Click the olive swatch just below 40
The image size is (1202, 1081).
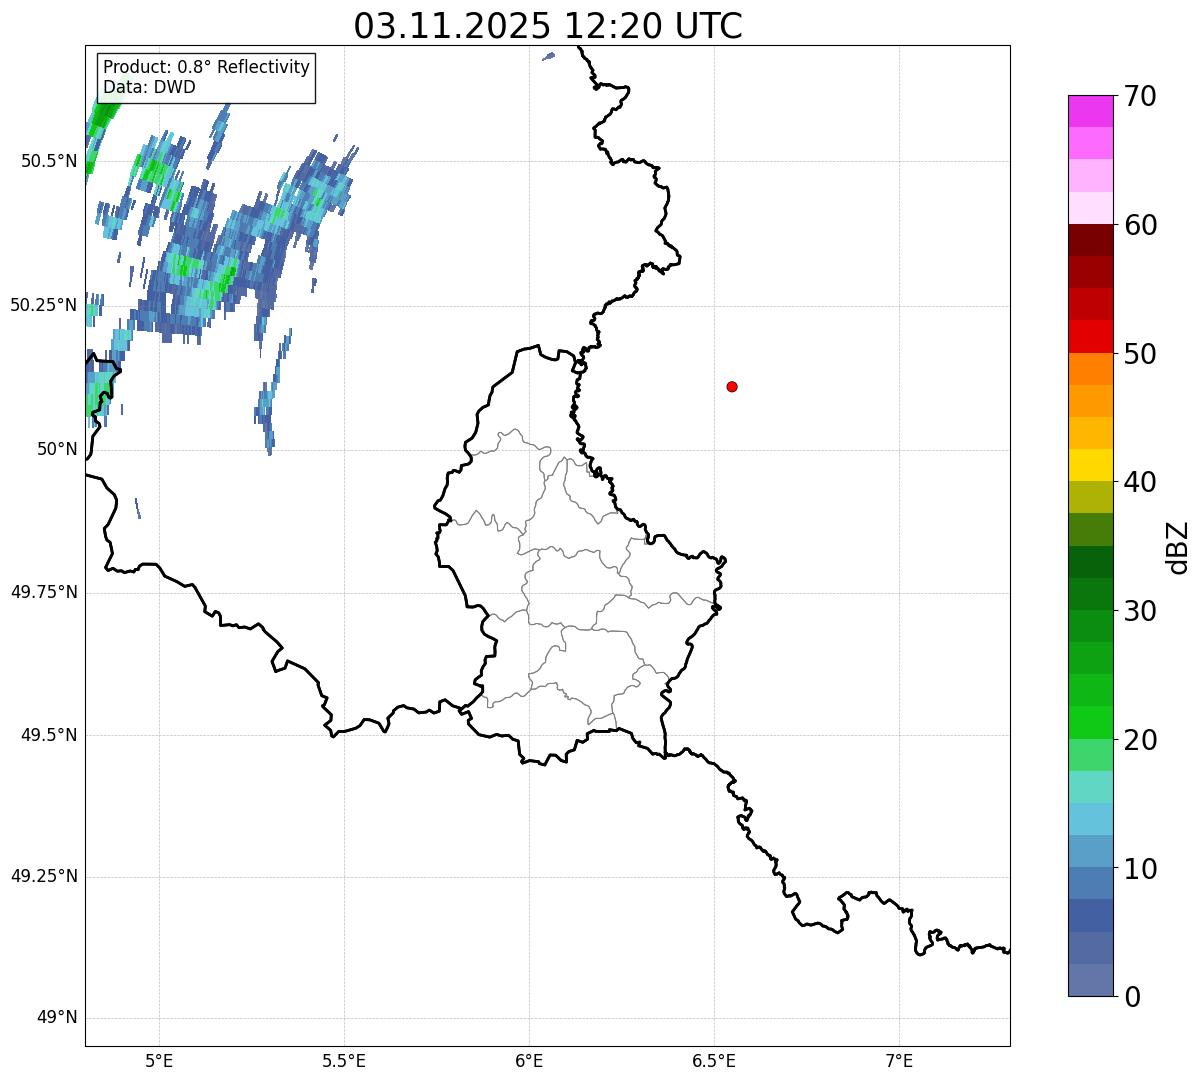pos(1091,498)
